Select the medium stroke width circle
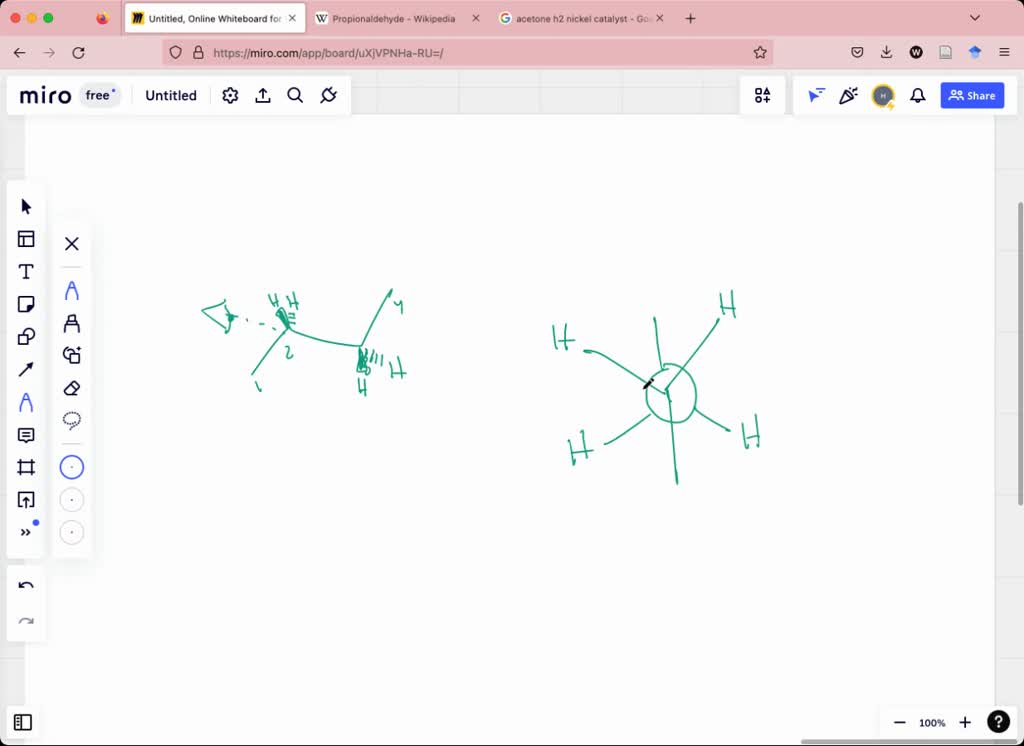The image size is (1024, 746). 71,499
